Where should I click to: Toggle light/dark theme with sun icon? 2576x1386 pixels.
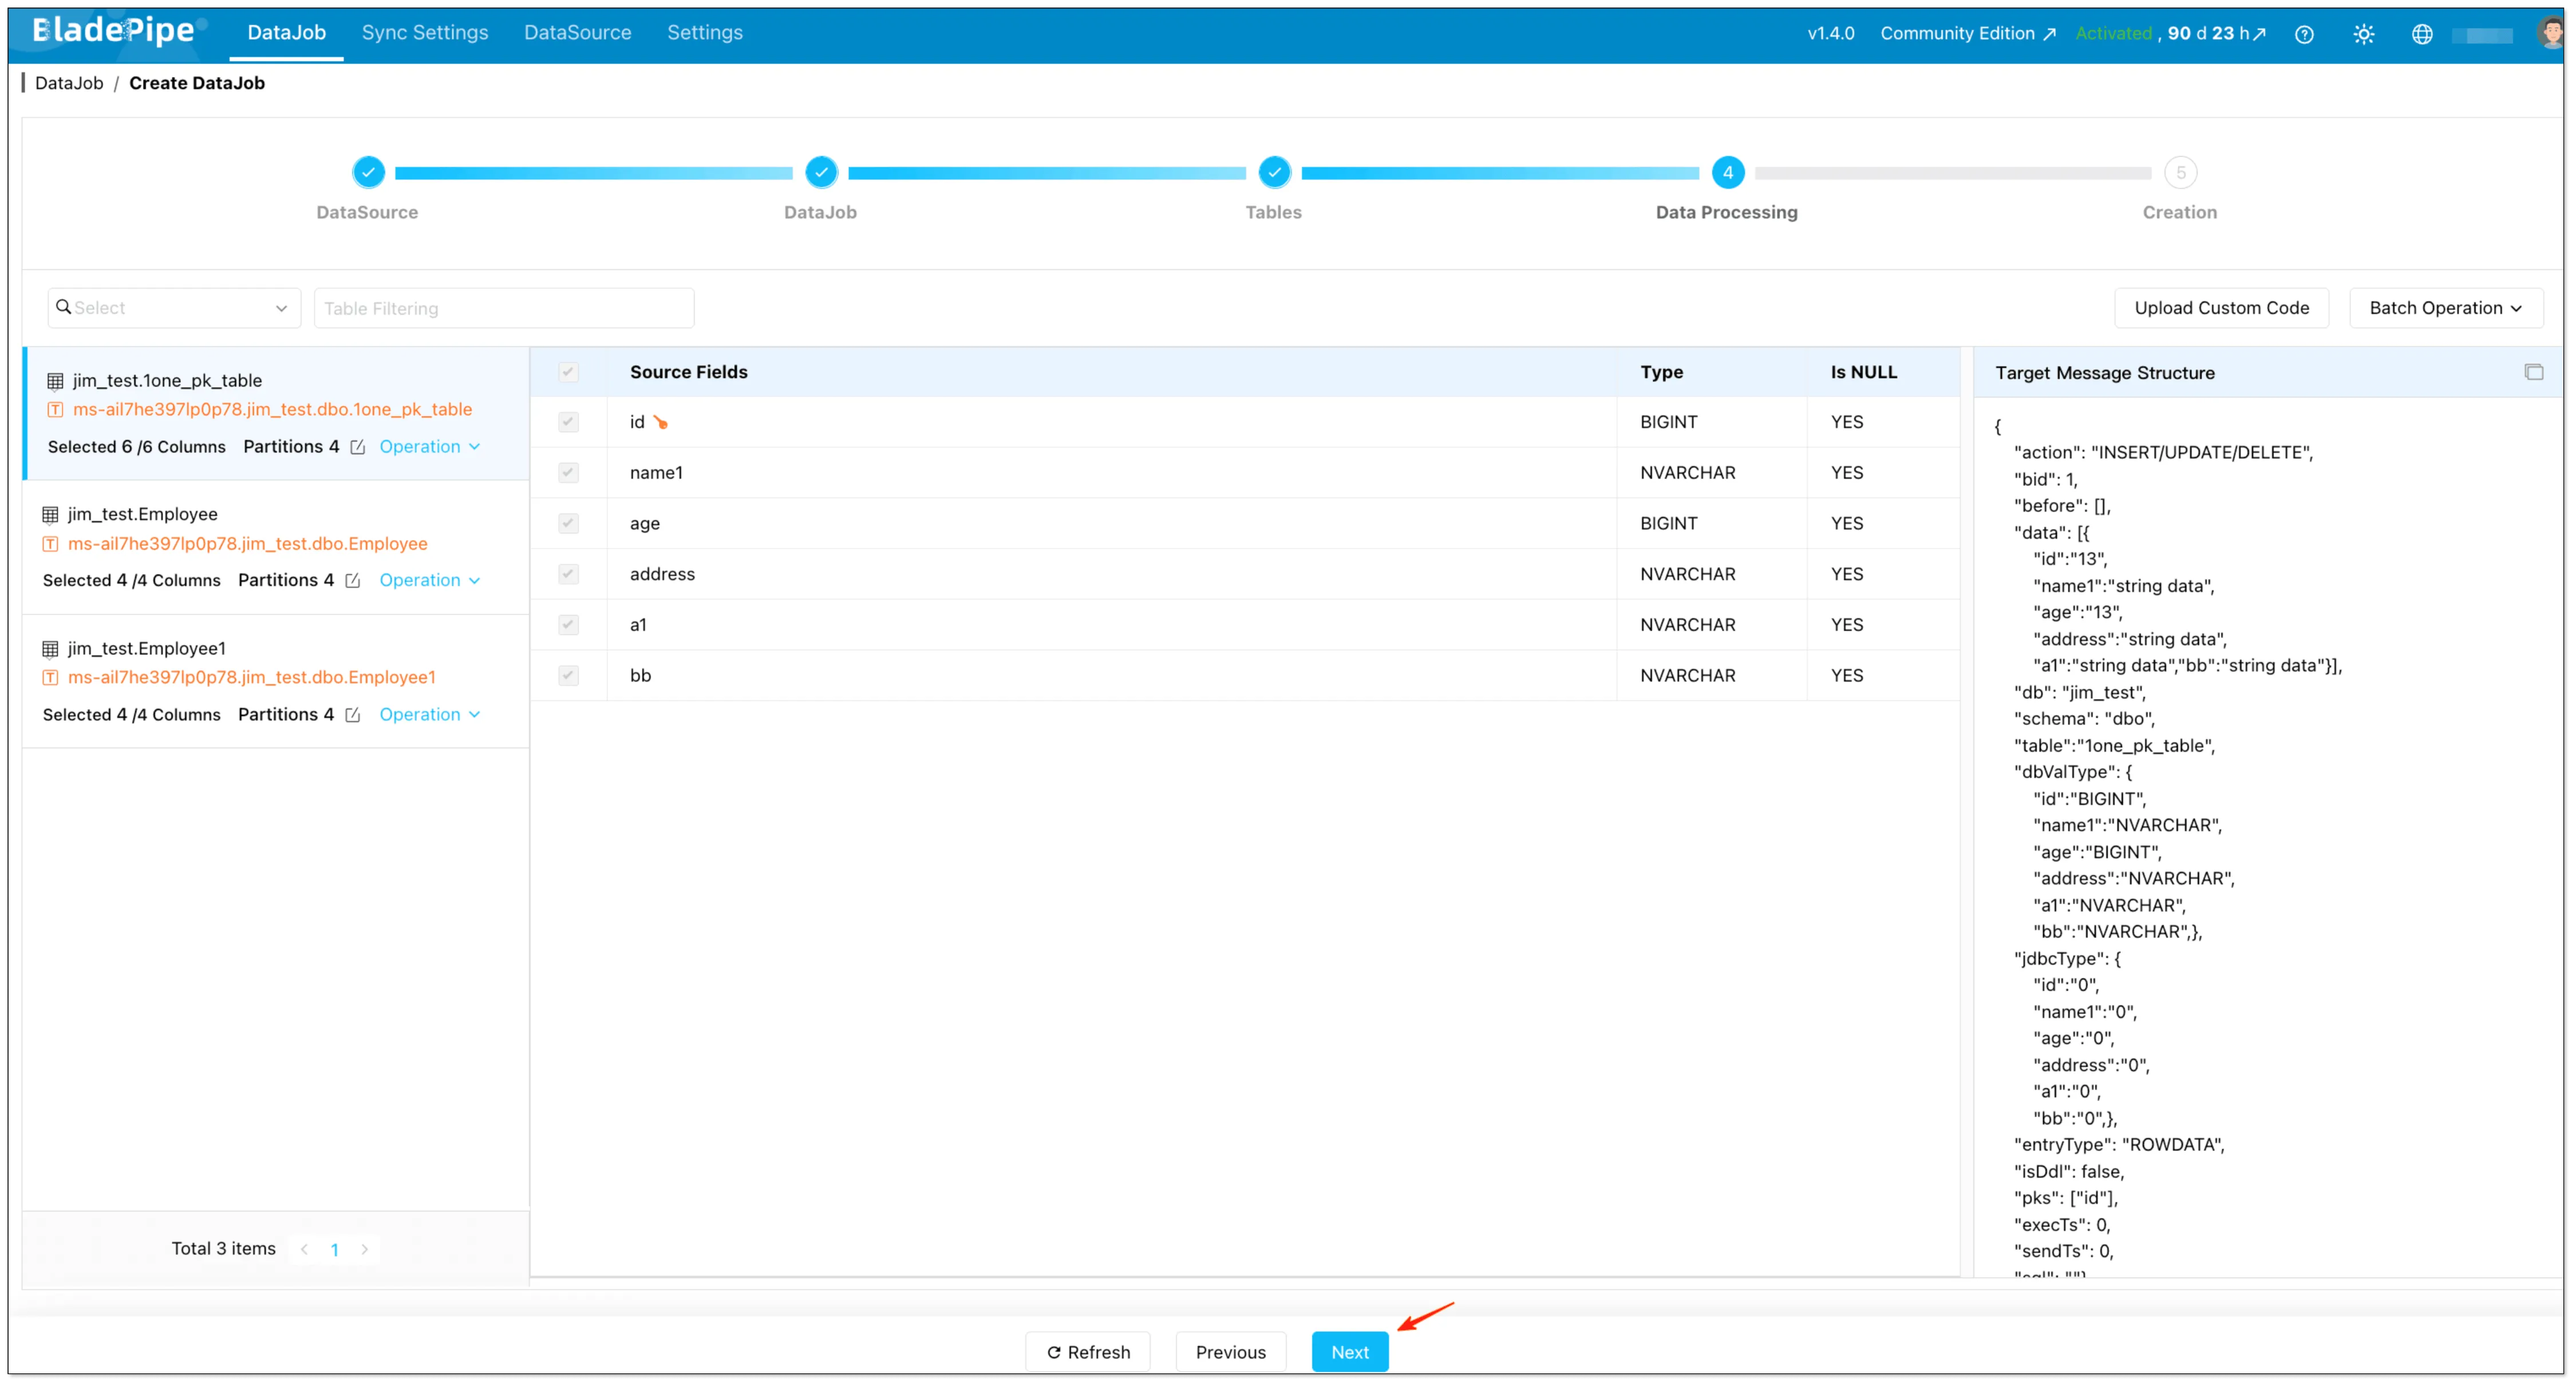pos(2364,33)
